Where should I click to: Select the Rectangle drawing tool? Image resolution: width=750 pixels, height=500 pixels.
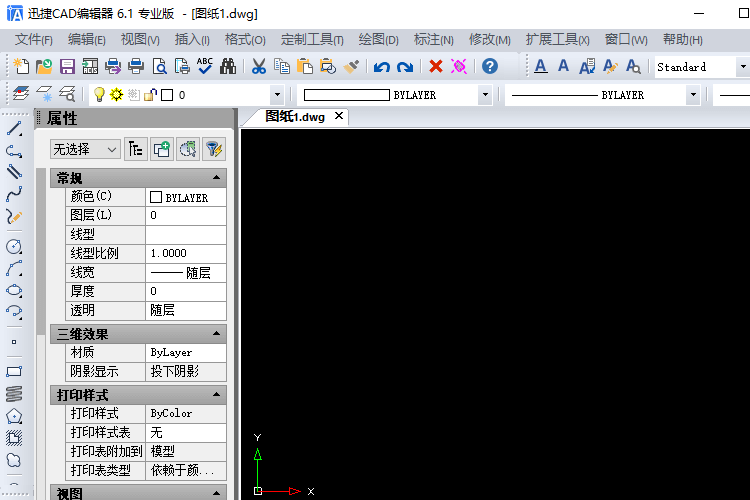tap(14, 372)
